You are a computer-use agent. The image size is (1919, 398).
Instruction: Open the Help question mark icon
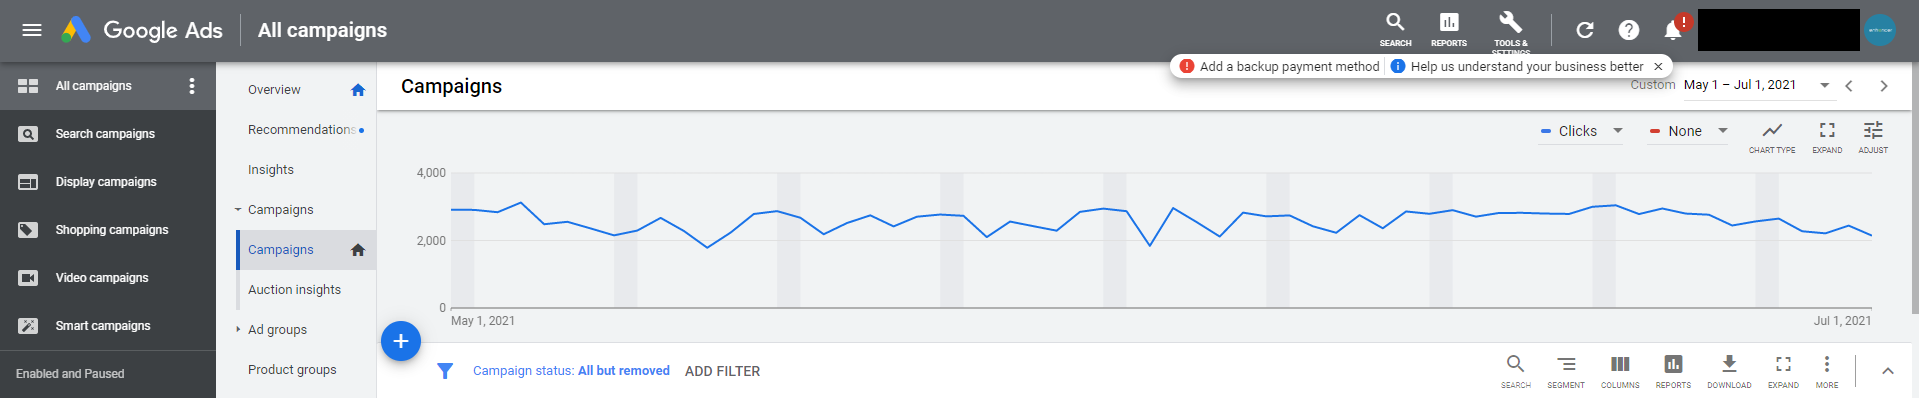coord(1628,30)
